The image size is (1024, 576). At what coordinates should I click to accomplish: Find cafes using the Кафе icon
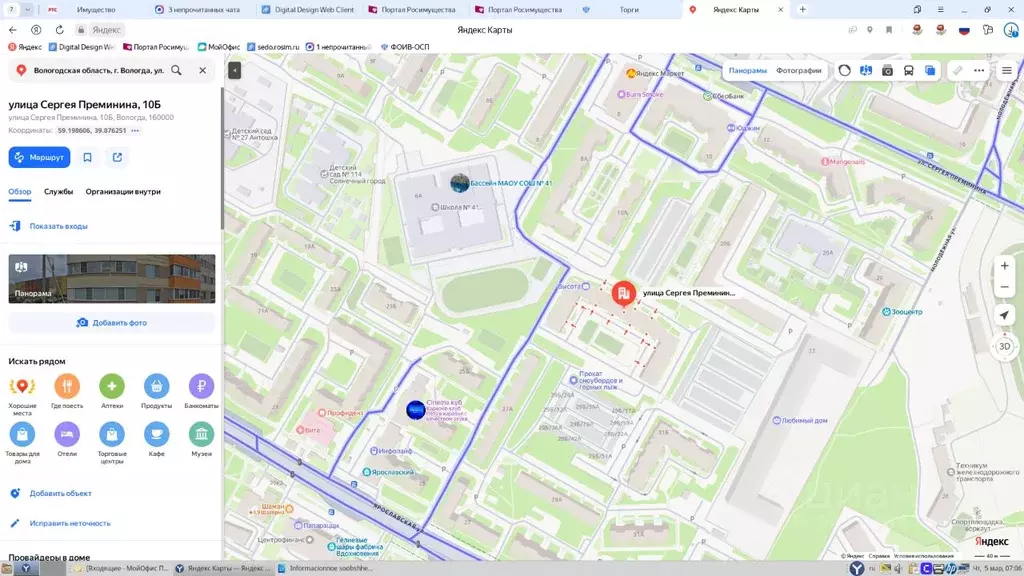(x=157, y=434)
